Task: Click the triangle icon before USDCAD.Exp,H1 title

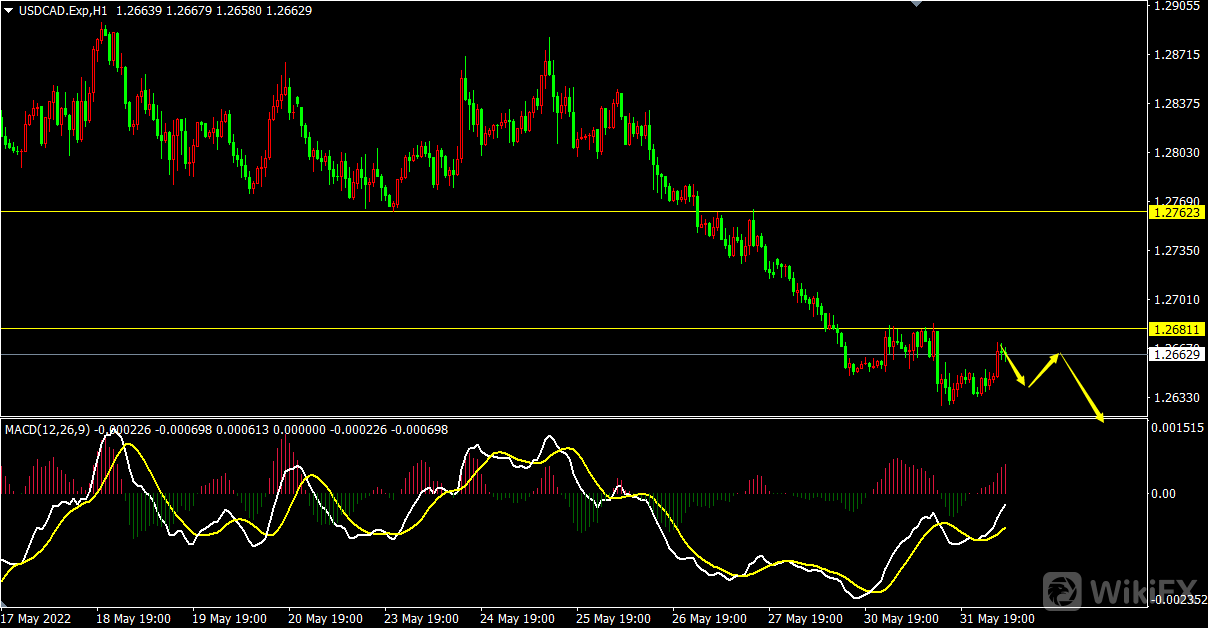Action: point(8,10)
